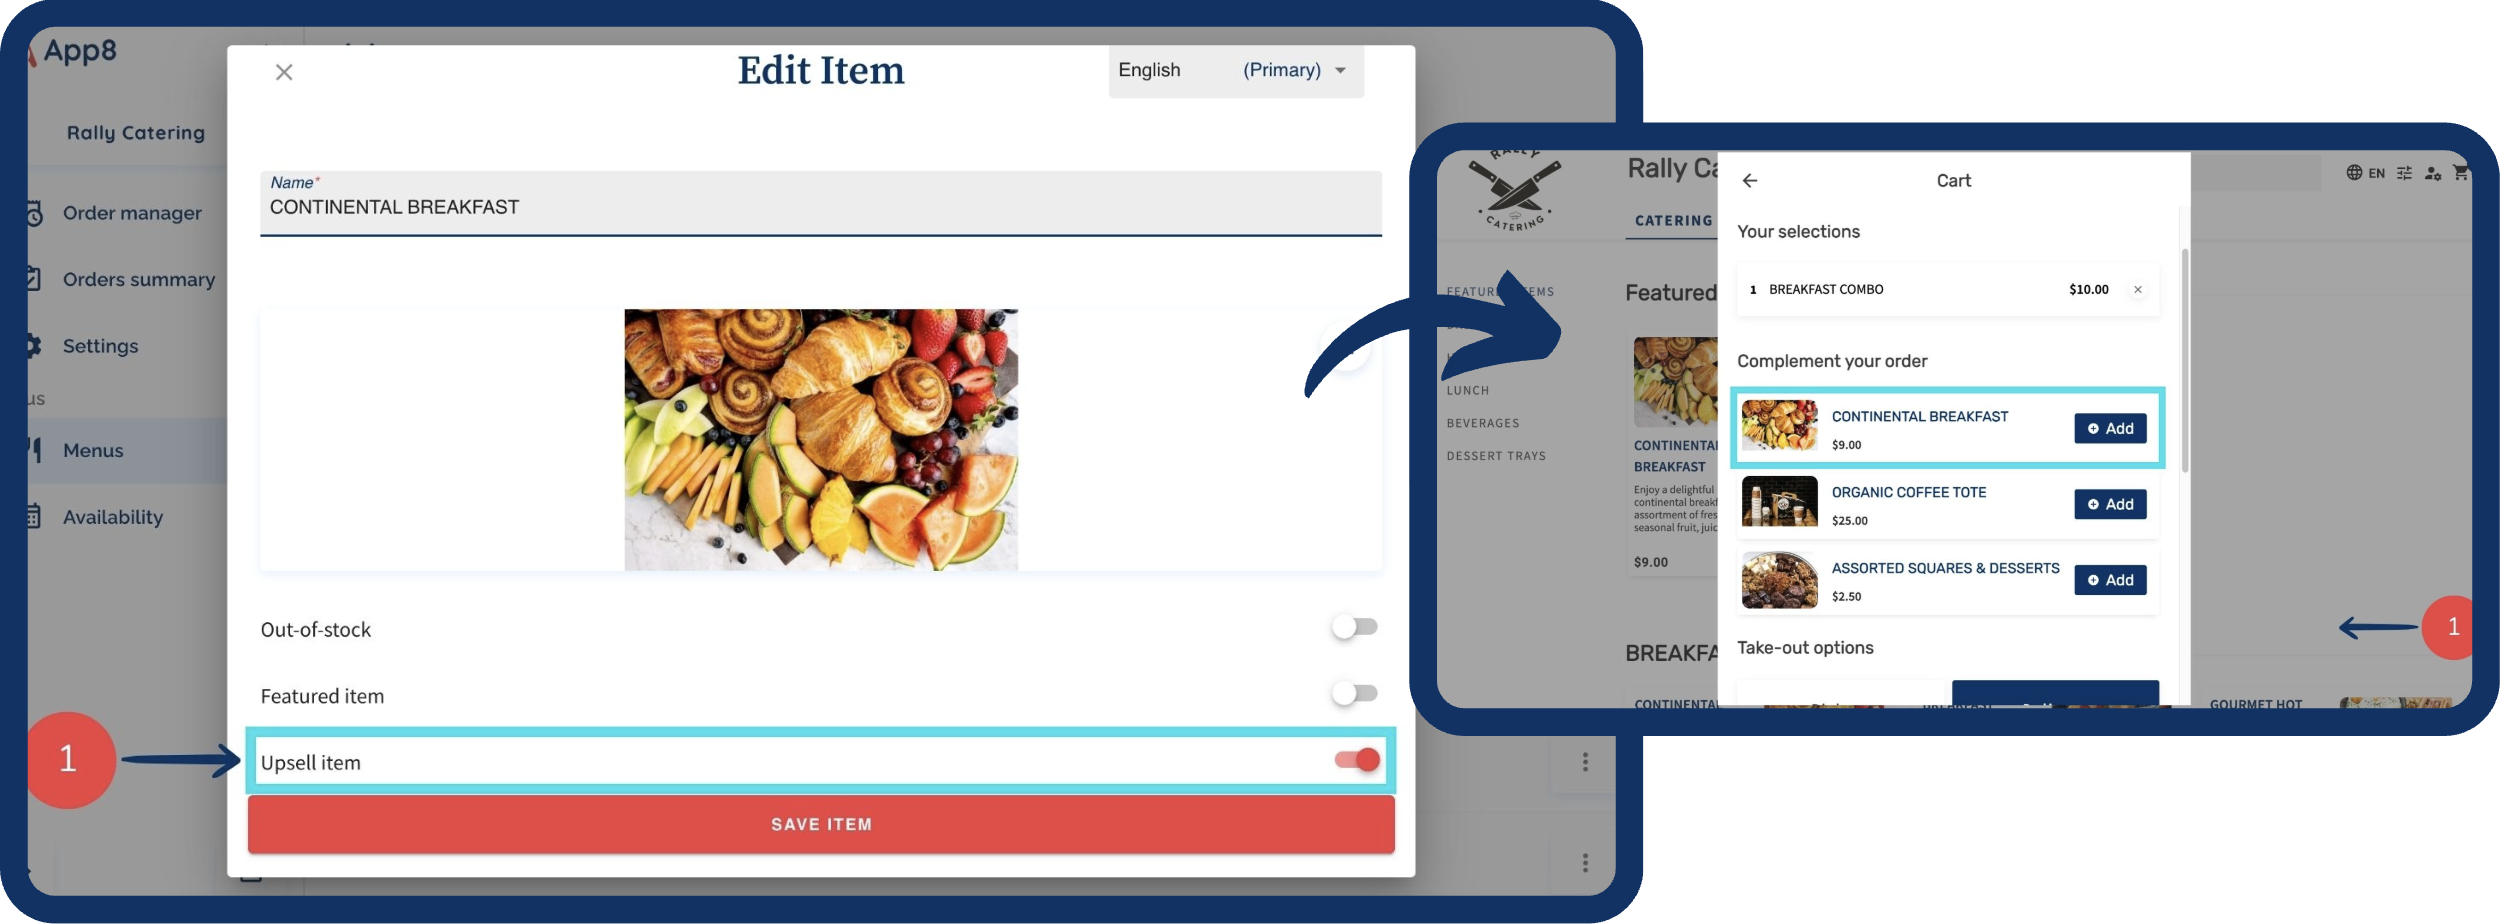Click the cart panel vertical scrollbar
The height and width of the screenshot is (924, 2500).
tap(2185, 360)
